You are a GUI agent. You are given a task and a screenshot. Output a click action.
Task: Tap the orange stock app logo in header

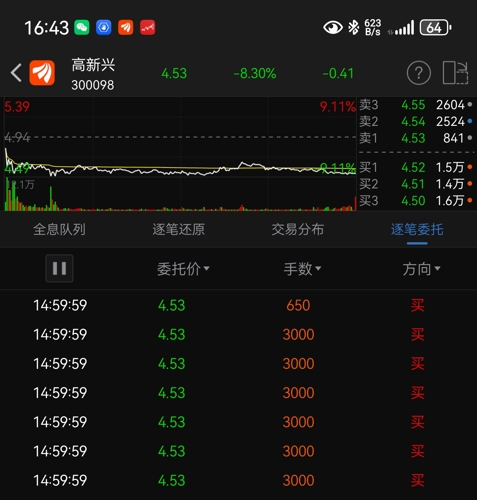coord(42,73)
